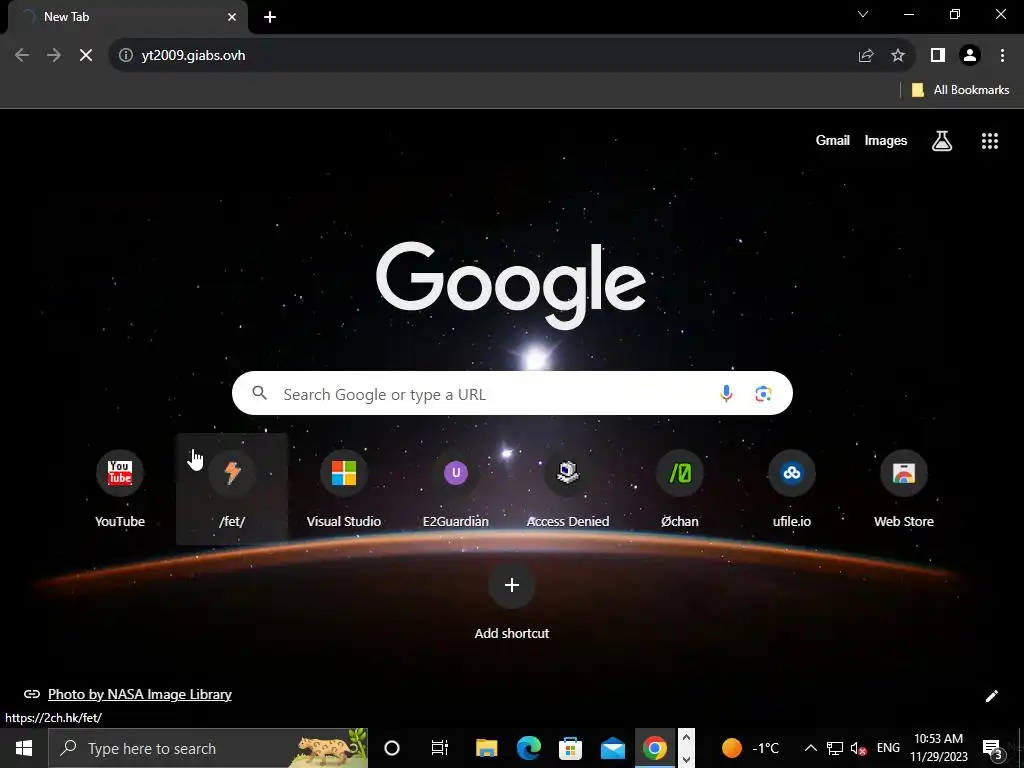1024x768 pixels.
Task: Open the /fet/ shortcut tile
Action: pyautogui.click(x=232, y=488)
